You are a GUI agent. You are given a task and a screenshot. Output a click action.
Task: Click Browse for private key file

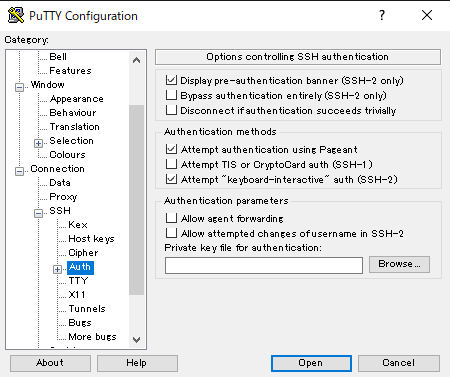[399, 264]
